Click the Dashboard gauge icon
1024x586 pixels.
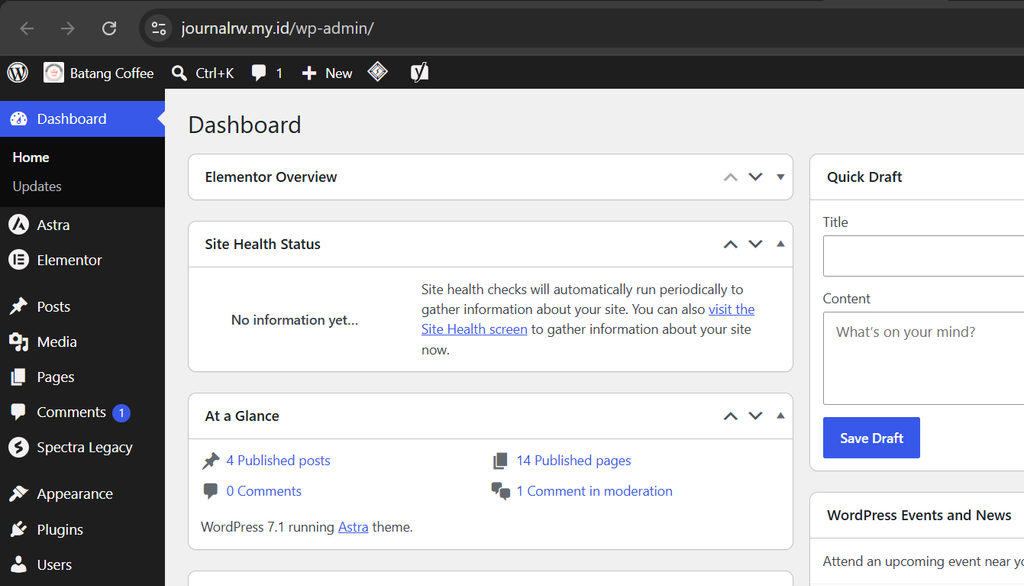19,119
